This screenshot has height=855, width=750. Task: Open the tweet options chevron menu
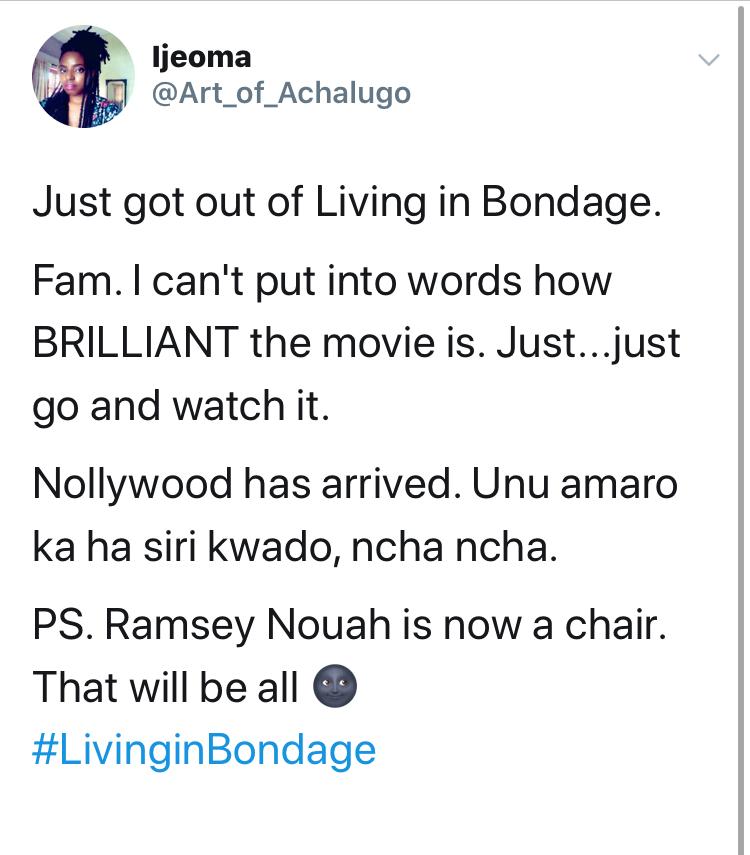tap(708, 61)
